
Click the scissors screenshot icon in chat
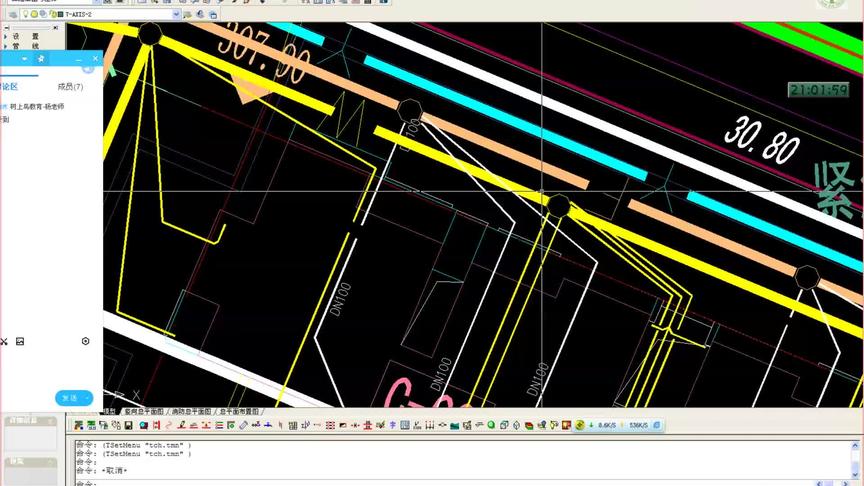[4, 342]
